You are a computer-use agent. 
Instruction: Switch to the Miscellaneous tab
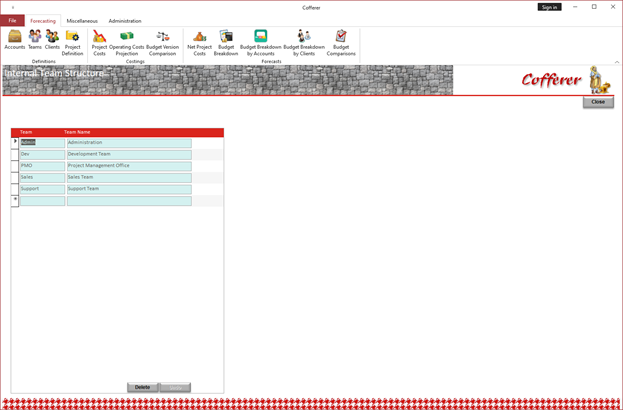(82, 21)
